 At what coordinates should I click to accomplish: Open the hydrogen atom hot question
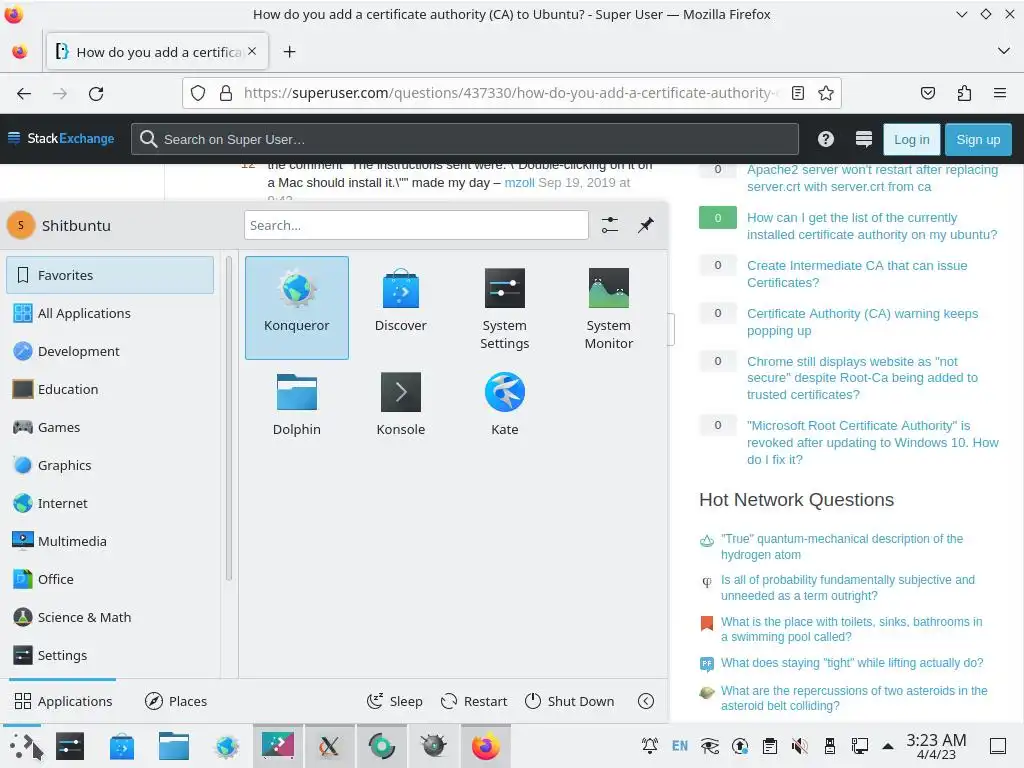coord(842,547)
